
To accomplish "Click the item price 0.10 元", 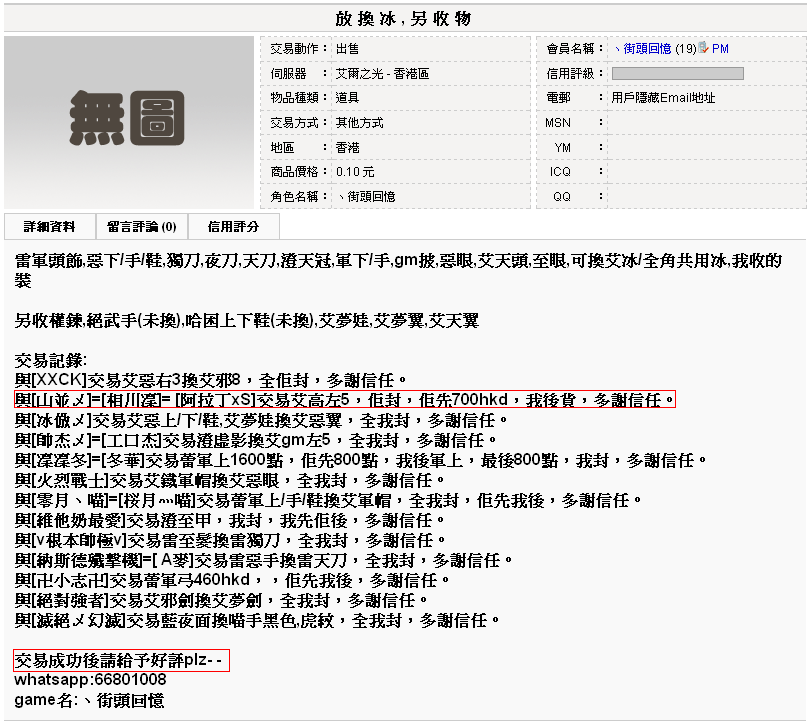I will coord(355,172).
